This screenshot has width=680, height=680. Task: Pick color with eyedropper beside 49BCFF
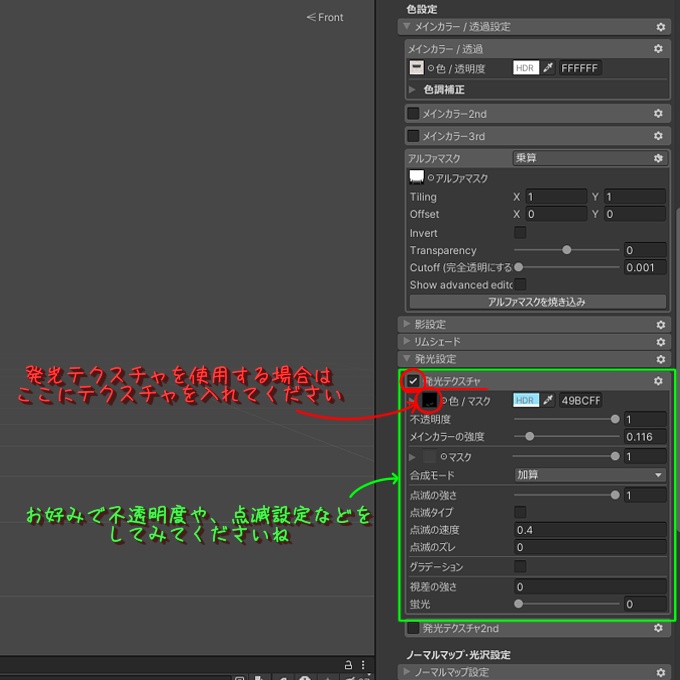click(548, 400)
